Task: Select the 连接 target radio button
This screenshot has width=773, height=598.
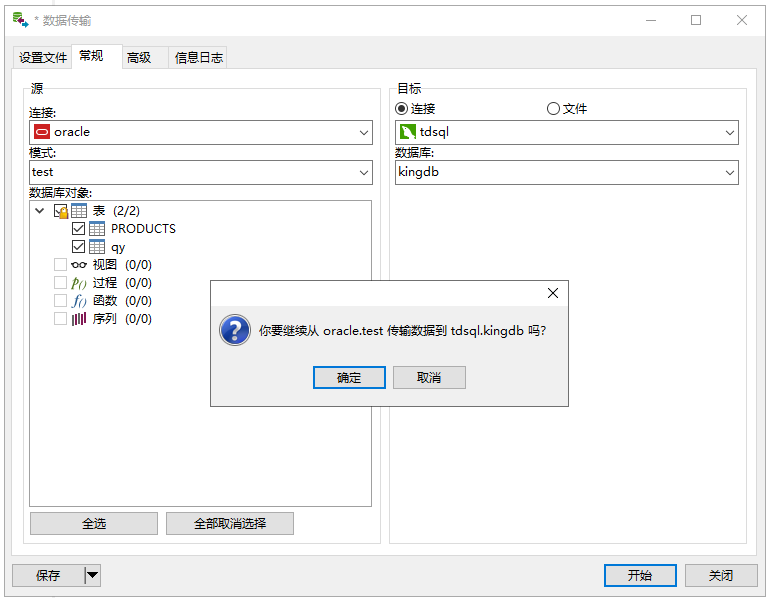Action: (401, 108)
